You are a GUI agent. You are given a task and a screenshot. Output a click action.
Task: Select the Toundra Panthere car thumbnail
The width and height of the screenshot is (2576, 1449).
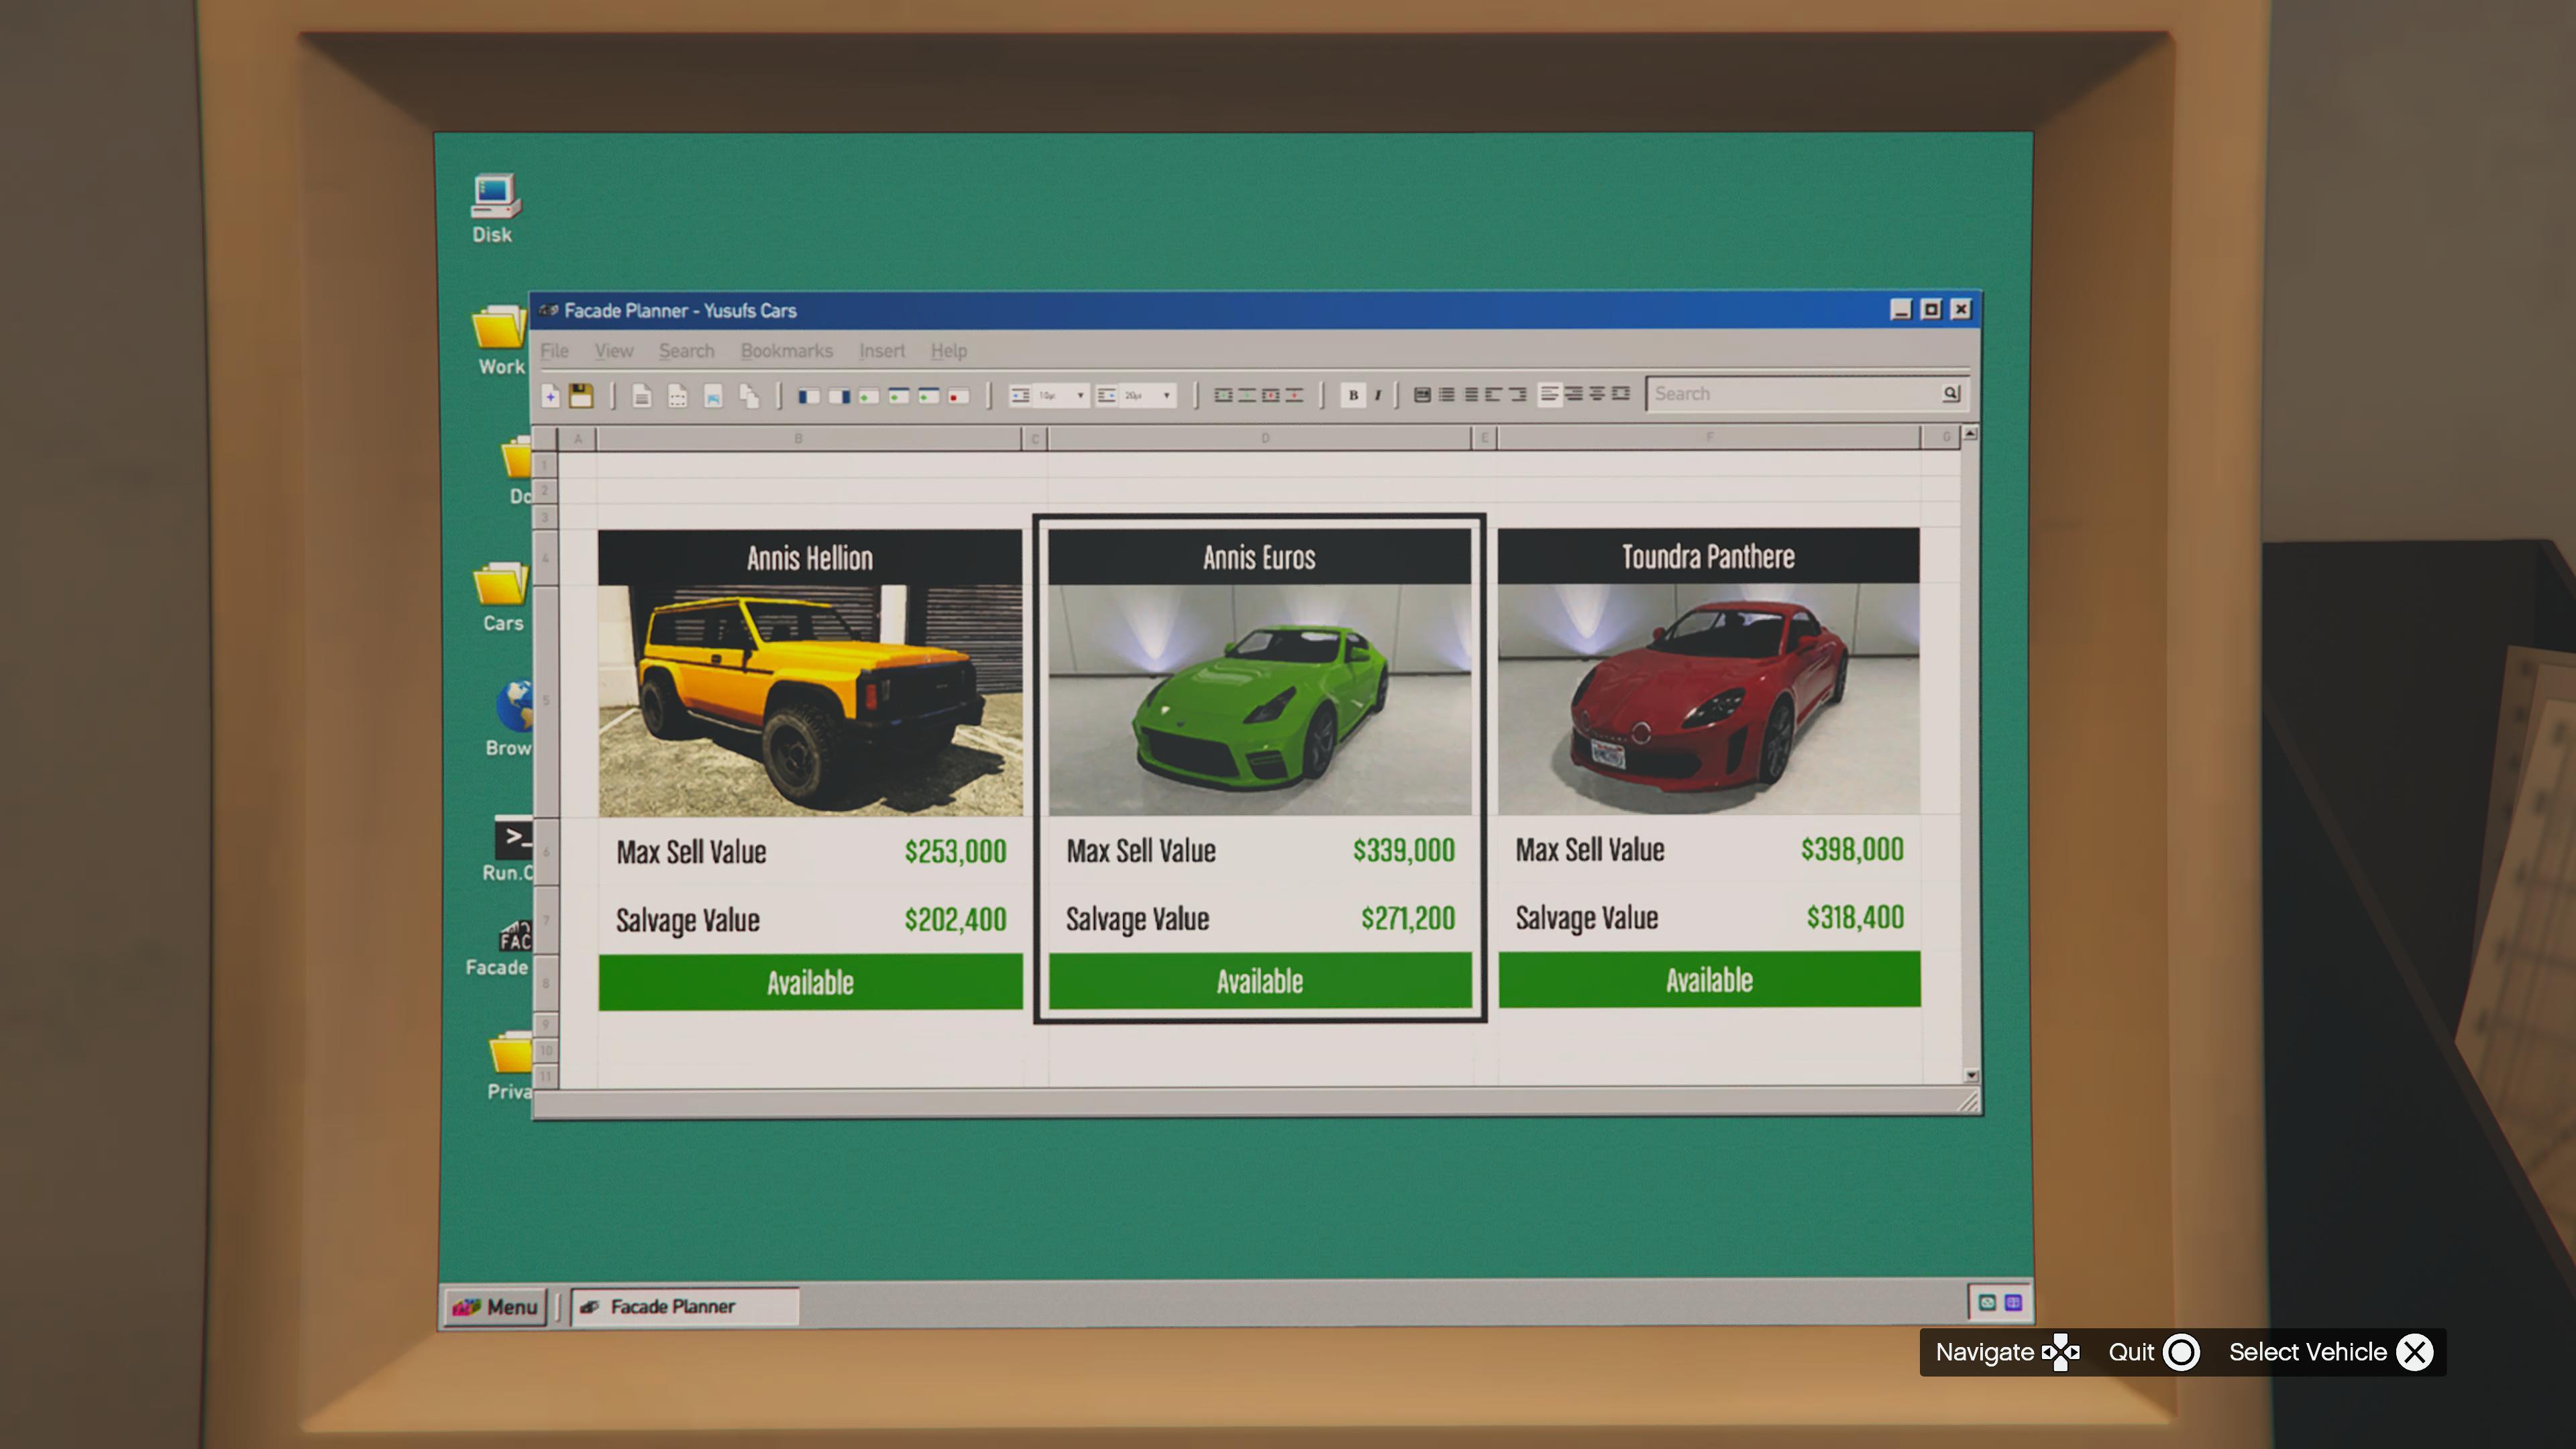[1708, 699]
